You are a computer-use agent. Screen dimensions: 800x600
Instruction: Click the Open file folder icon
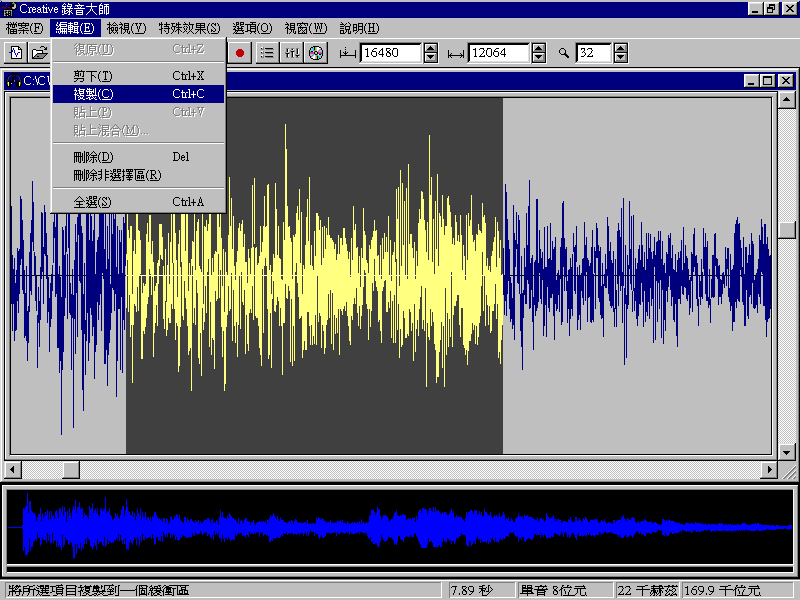point(38,52)
